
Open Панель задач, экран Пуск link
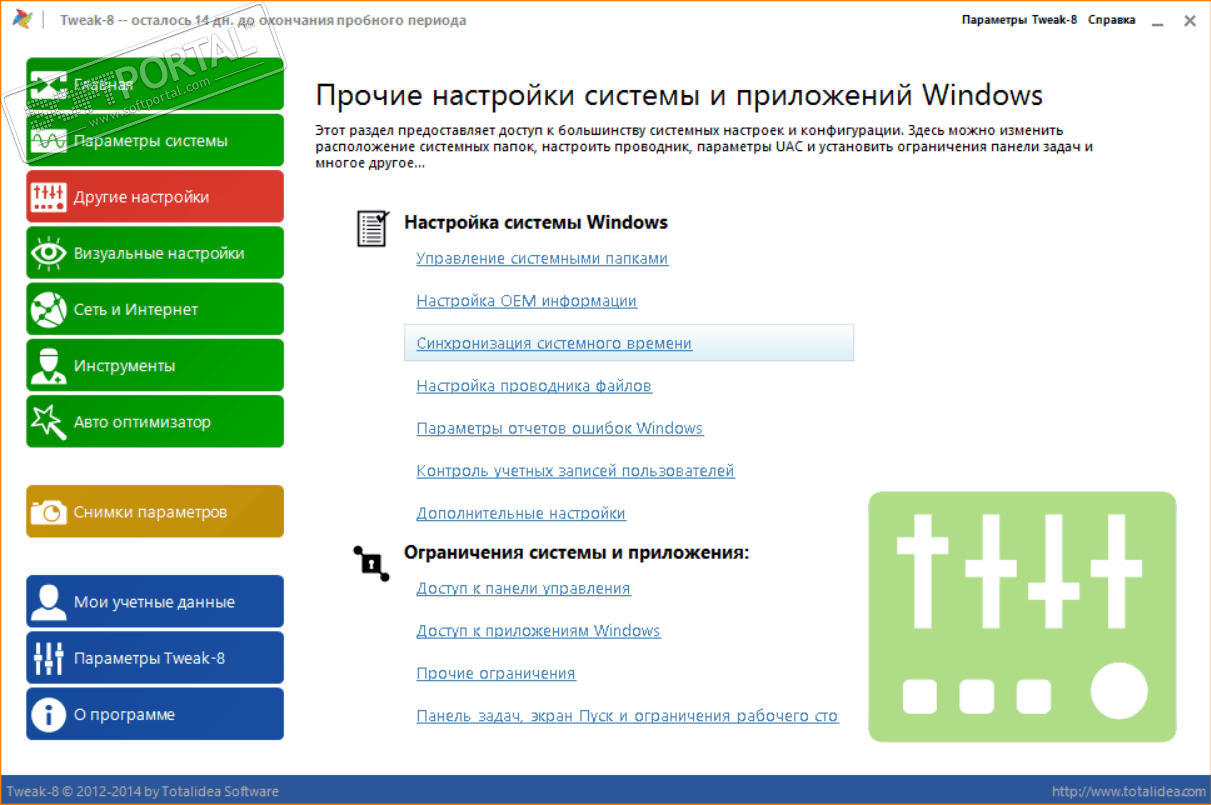[x=627, y=716]
